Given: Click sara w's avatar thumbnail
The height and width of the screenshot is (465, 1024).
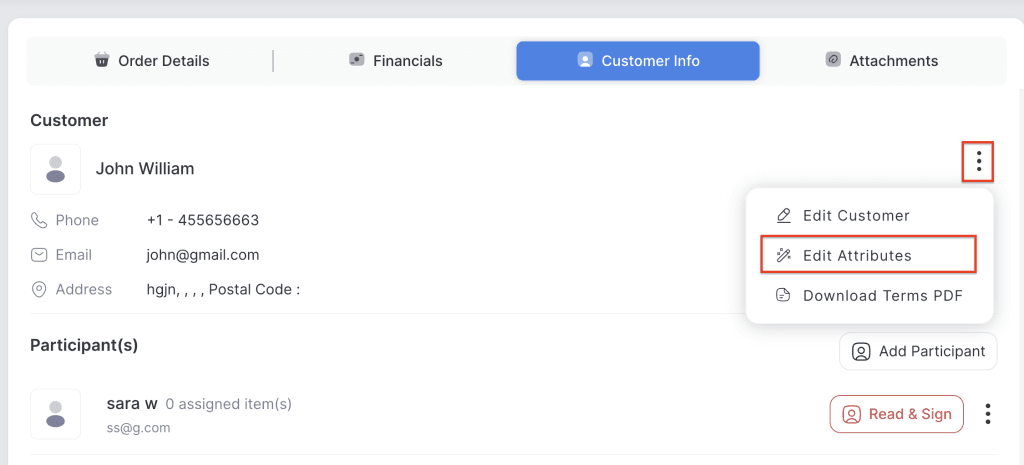Looking at the screenshot, I should (56, 414).
